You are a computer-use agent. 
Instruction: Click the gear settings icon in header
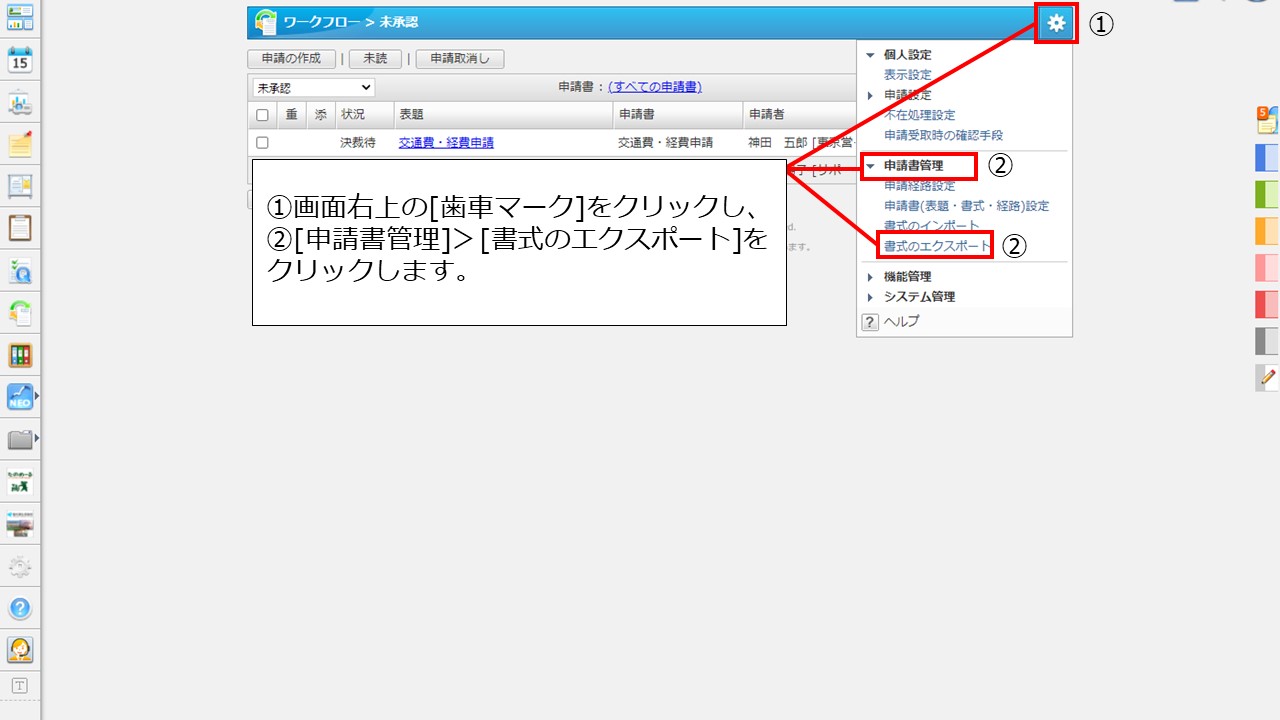(x=1056, y=23)
